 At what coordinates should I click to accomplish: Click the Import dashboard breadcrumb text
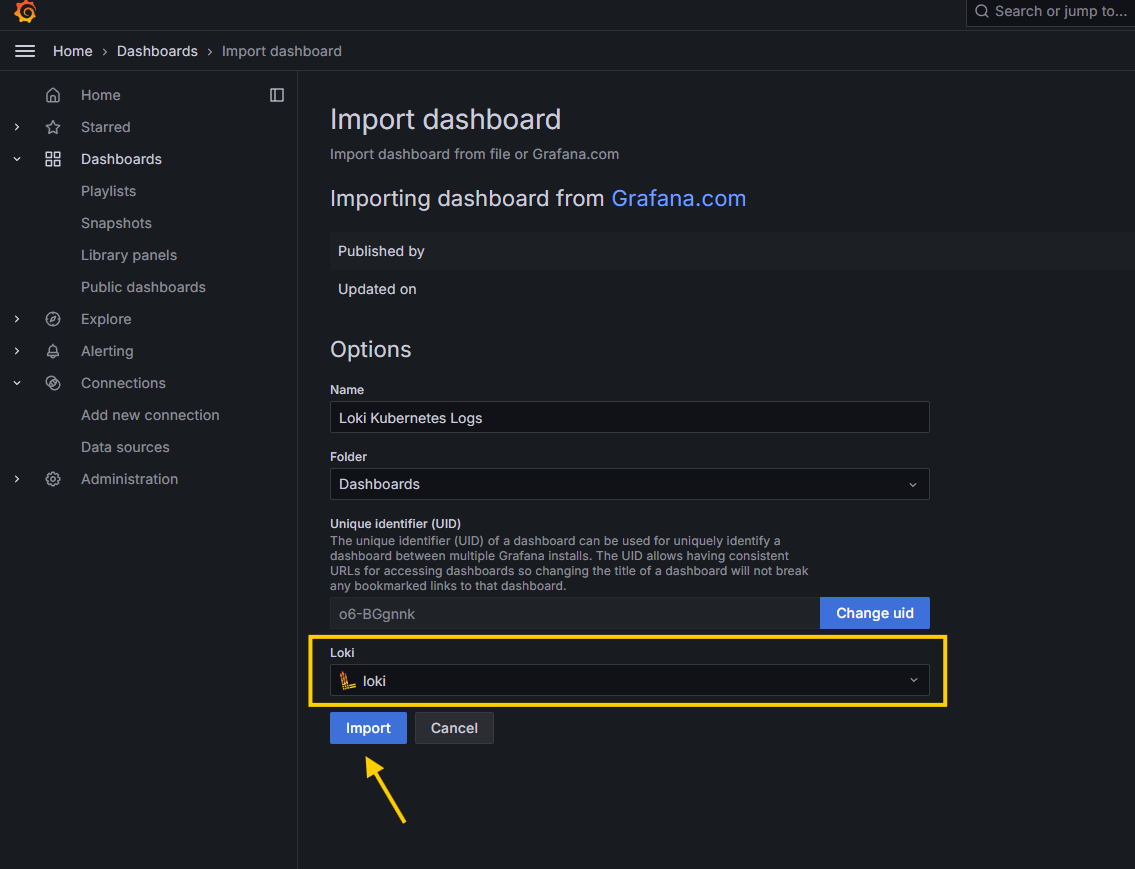(282, 51)
